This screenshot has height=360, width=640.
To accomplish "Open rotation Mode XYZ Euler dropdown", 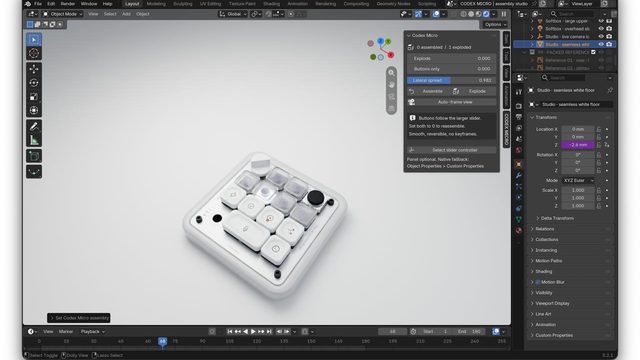I will pyautogui.click(x=578, y=180).
